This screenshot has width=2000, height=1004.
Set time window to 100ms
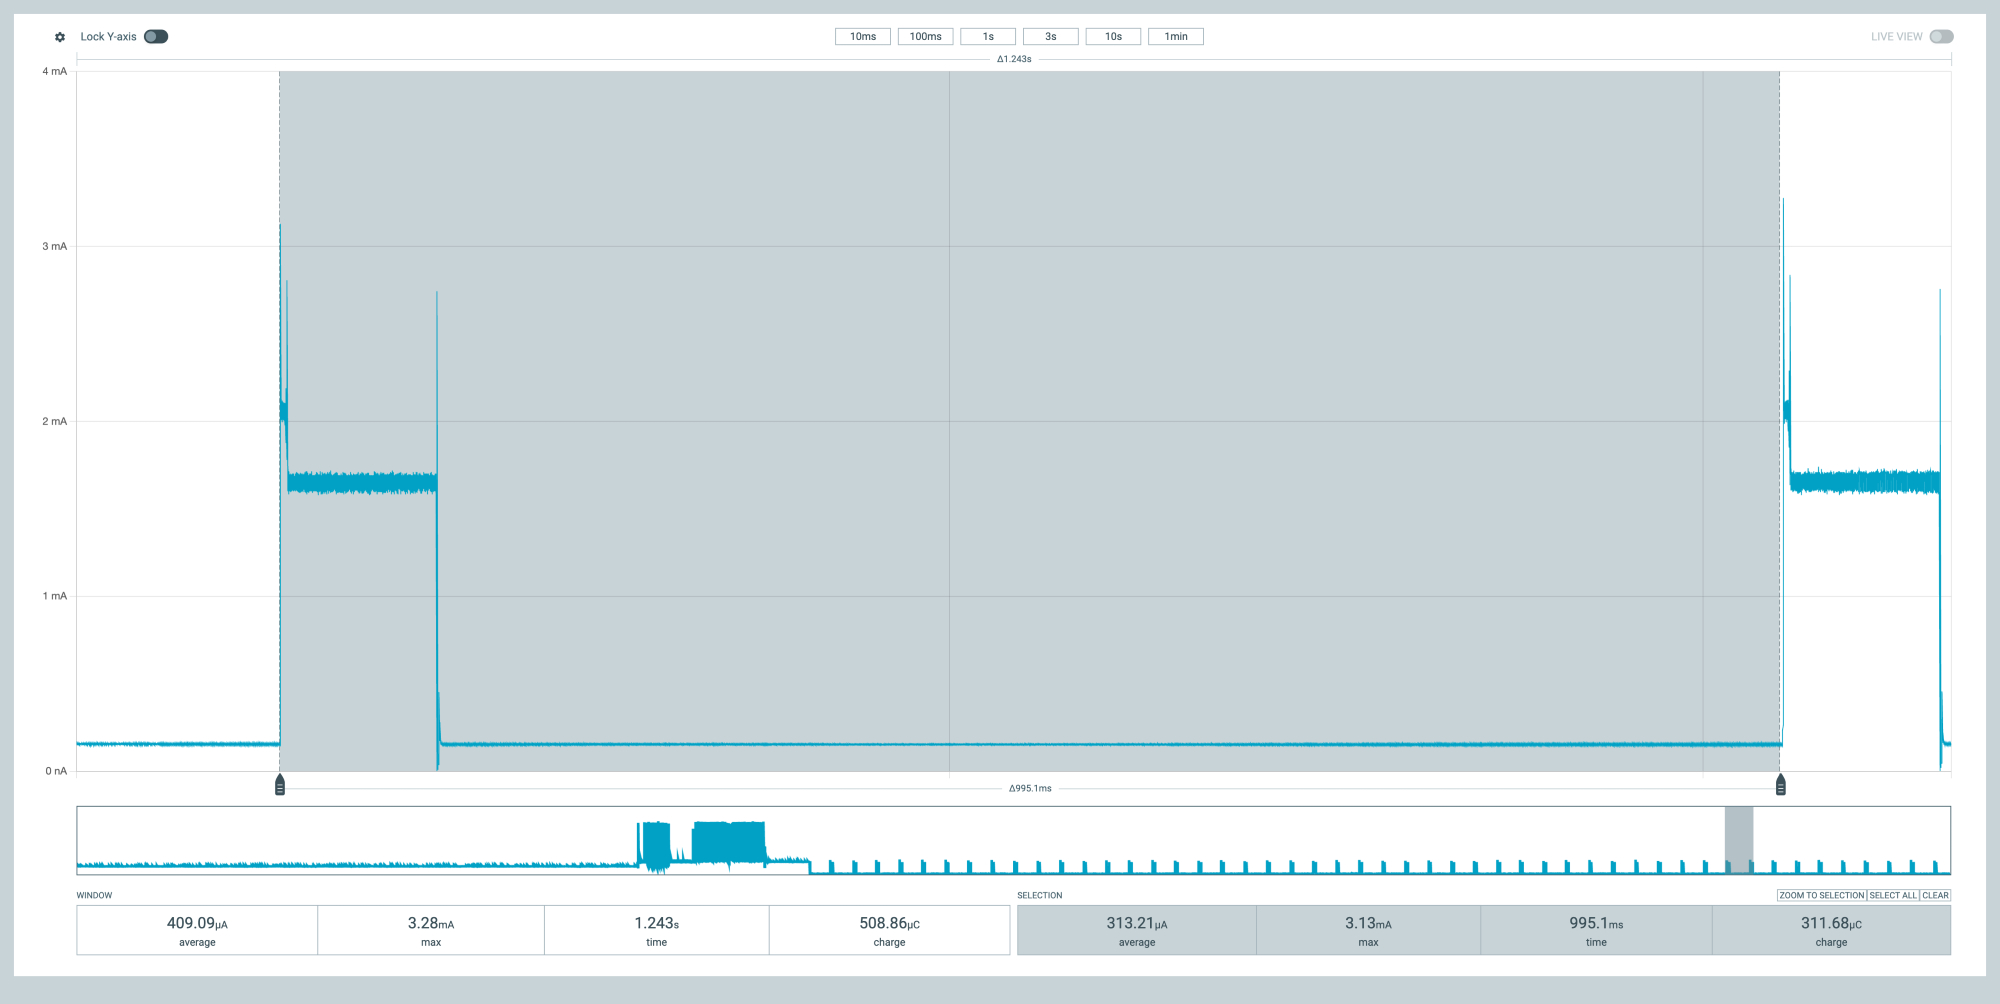tap(925, 37)
